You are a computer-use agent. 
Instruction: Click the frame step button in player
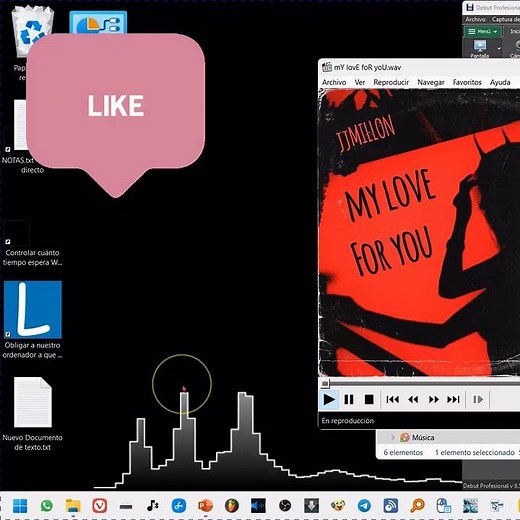coord(478,399)
